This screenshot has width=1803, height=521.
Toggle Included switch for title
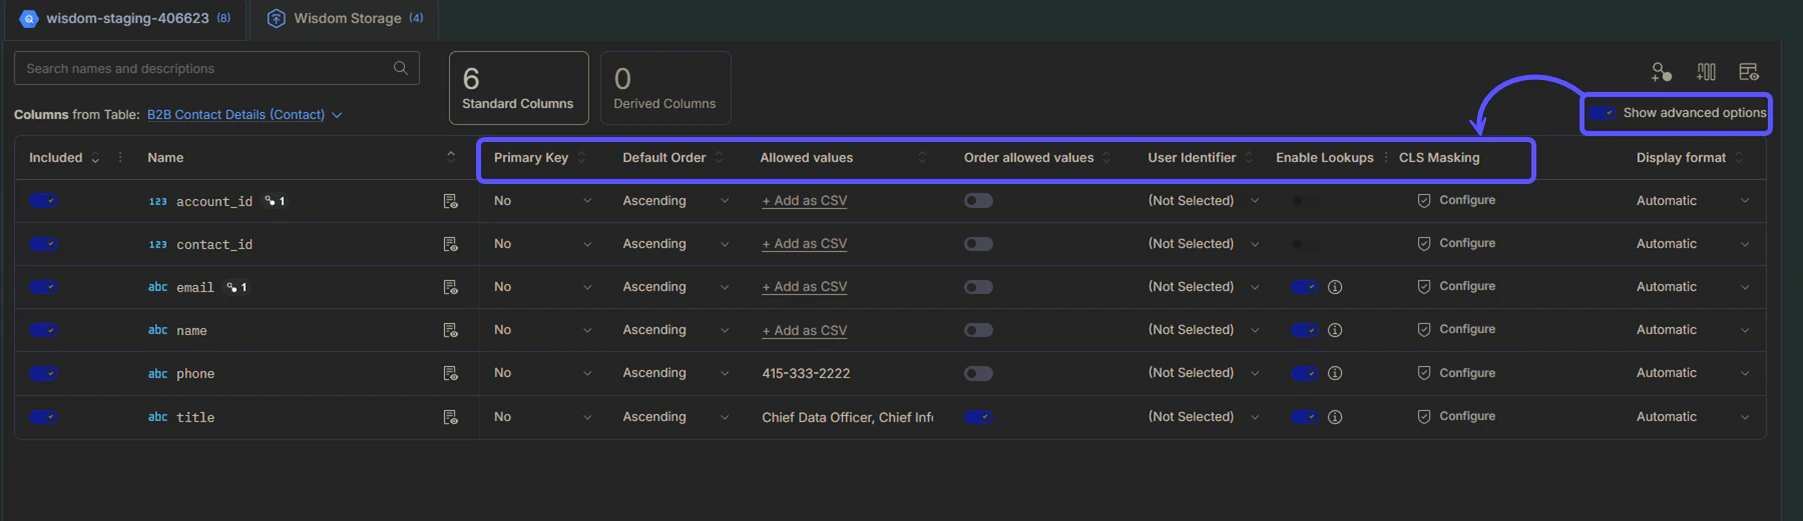pyautogui.click(x=43, y=417)
